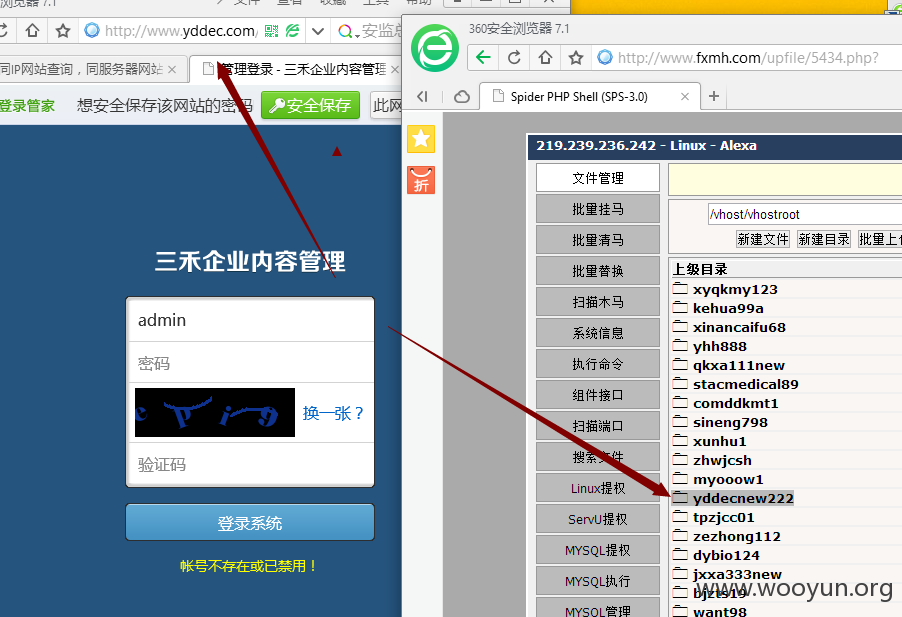Open comddkmt1 folder

coord(736,403)
